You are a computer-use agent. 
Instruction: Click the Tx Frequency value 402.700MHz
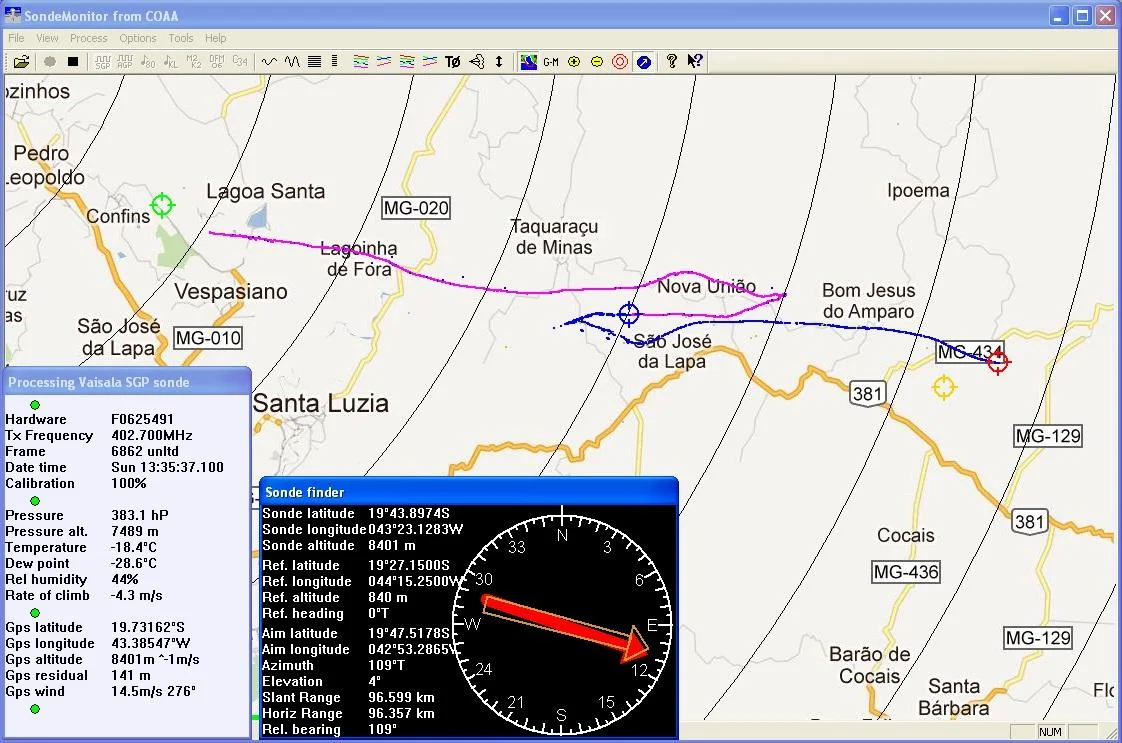click(x=152, y=435)
